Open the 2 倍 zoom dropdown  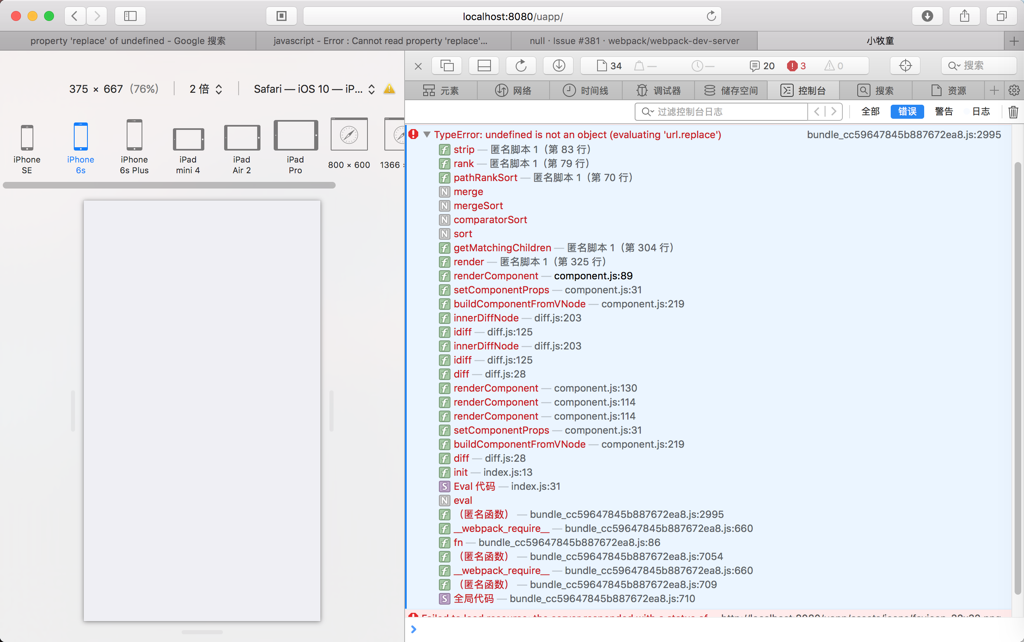click(205, 88)
